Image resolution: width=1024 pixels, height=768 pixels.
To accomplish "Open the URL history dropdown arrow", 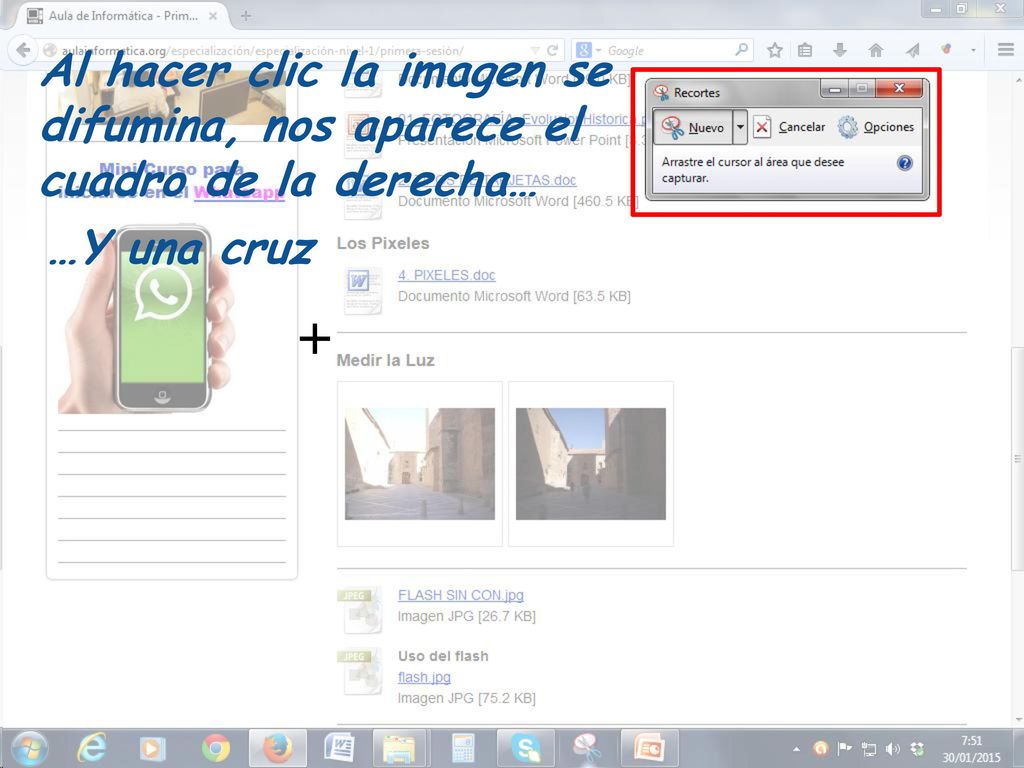I will point(535,50).
